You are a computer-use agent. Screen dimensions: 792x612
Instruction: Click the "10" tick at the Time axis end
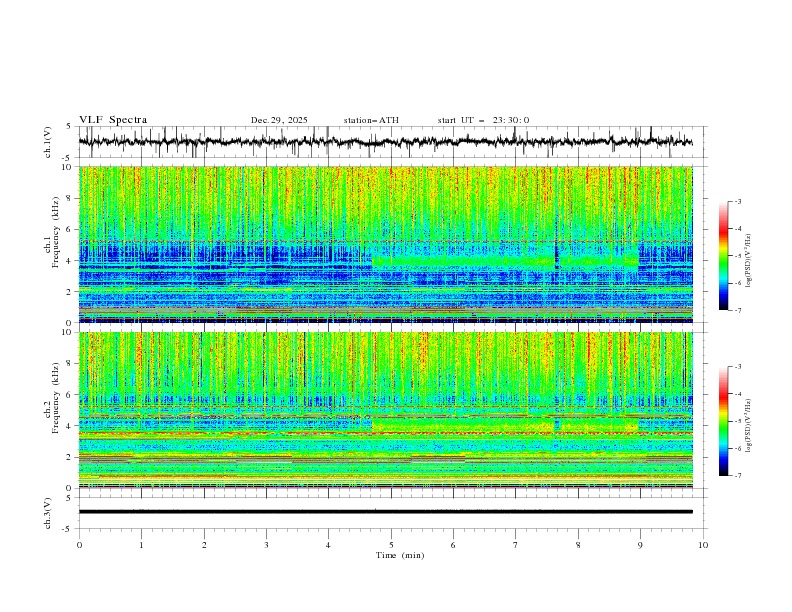703,545
